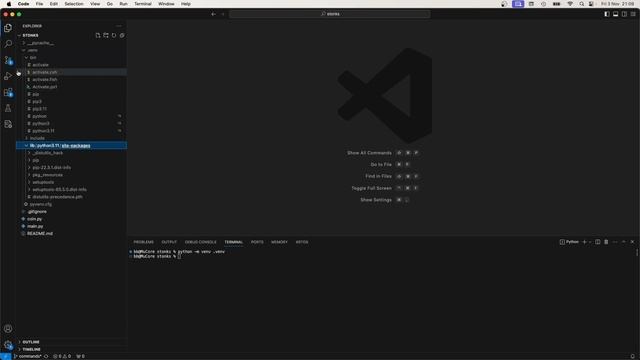This screenshot has height=360, width=640.
Task: Go back with navigation arrow
Action: (x=213, y=14)
